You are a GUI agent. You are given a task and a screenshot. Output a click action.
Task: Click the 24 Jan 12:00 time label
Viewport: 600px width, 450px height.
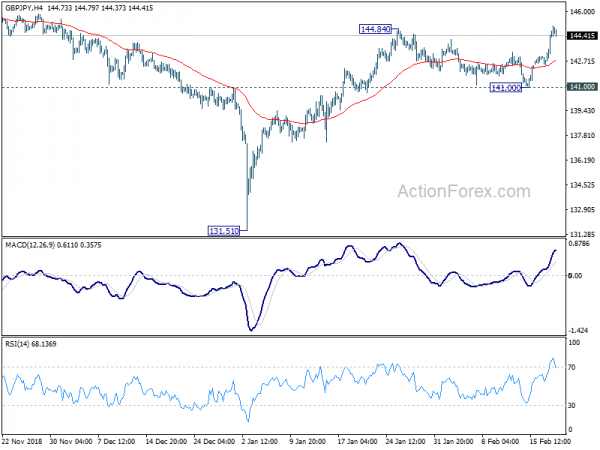[406, 441]
